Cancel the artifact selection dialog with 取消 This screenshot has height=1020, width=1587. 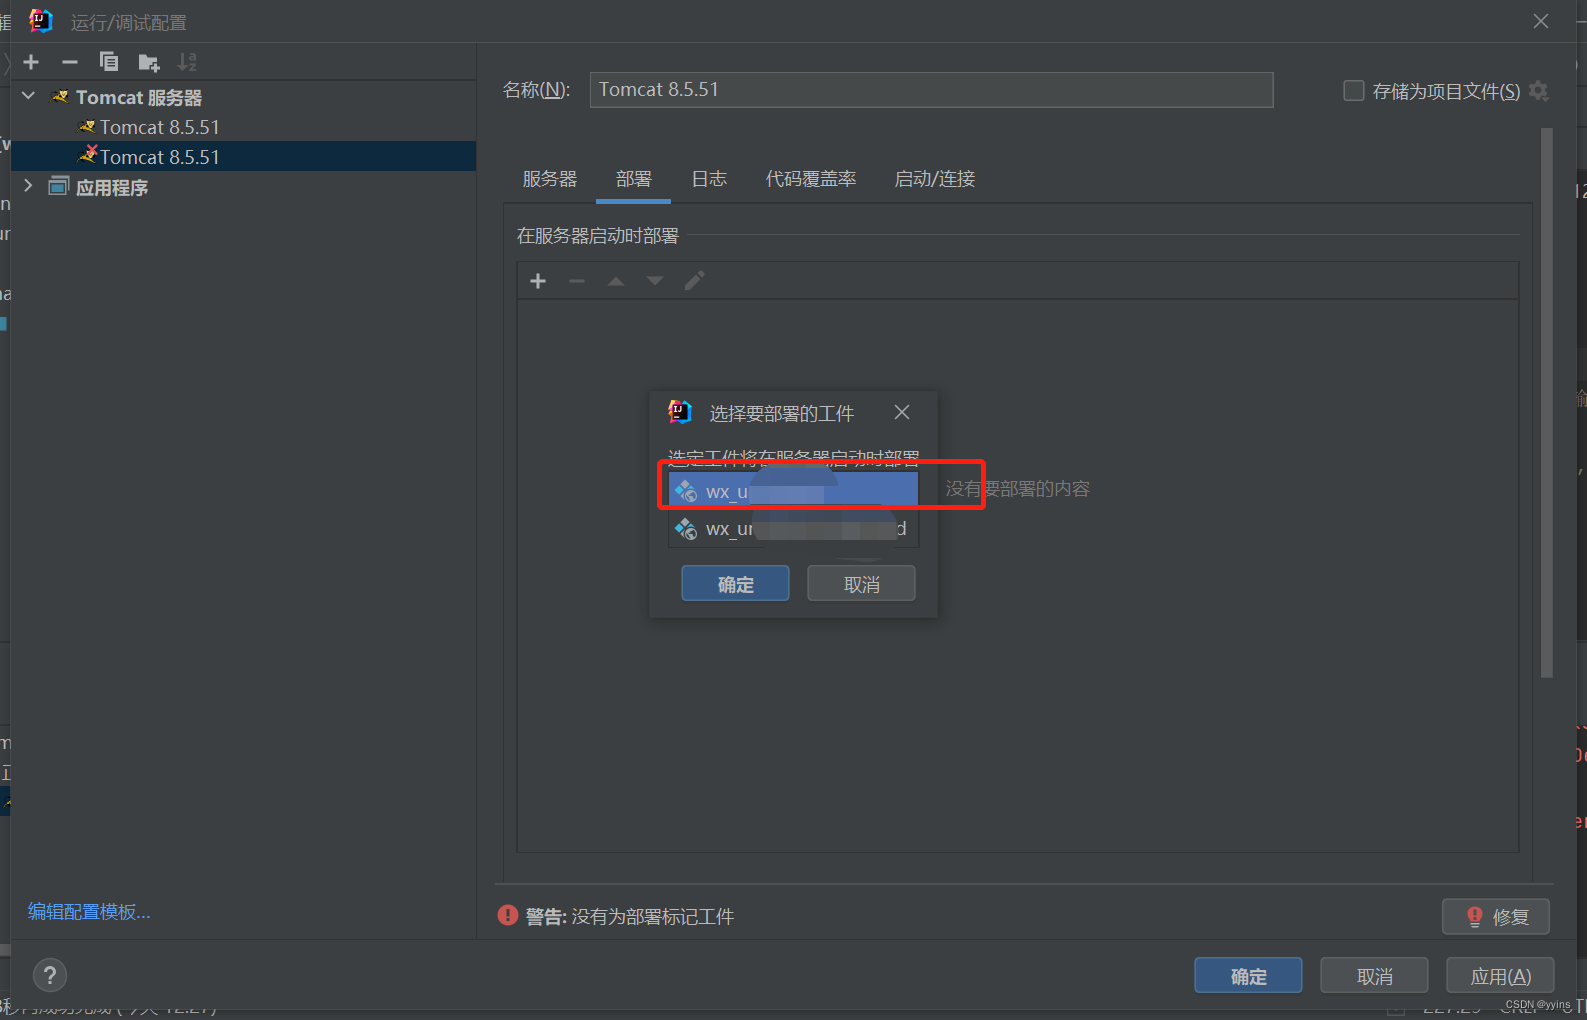coord(861,584)
